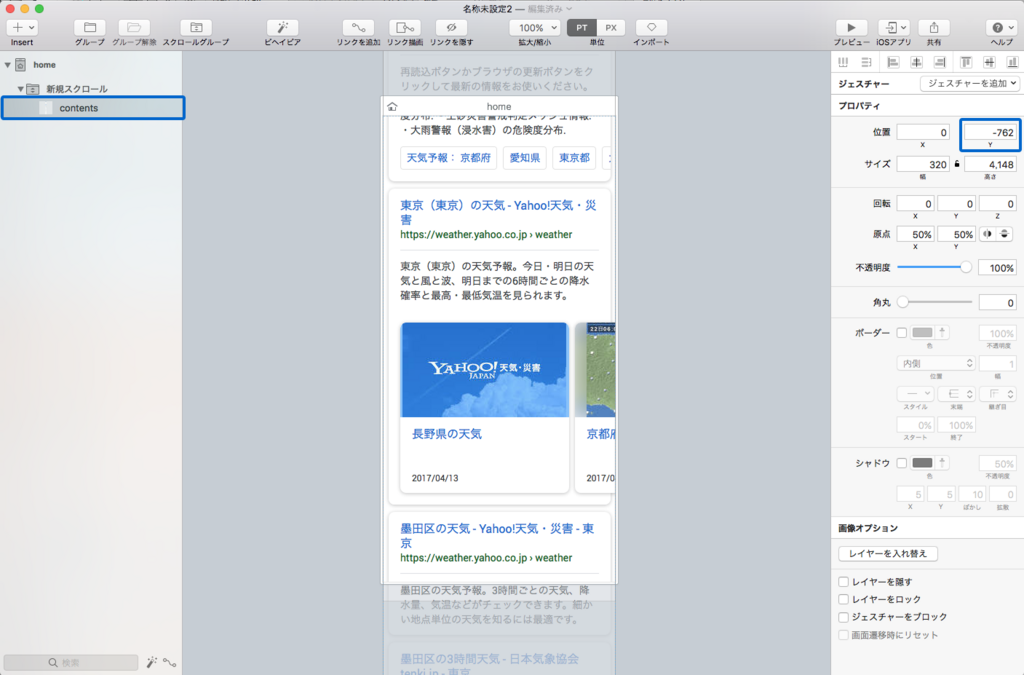Switch units to PT
Viewport: 1024px width, 675px height.
(582, 27)
